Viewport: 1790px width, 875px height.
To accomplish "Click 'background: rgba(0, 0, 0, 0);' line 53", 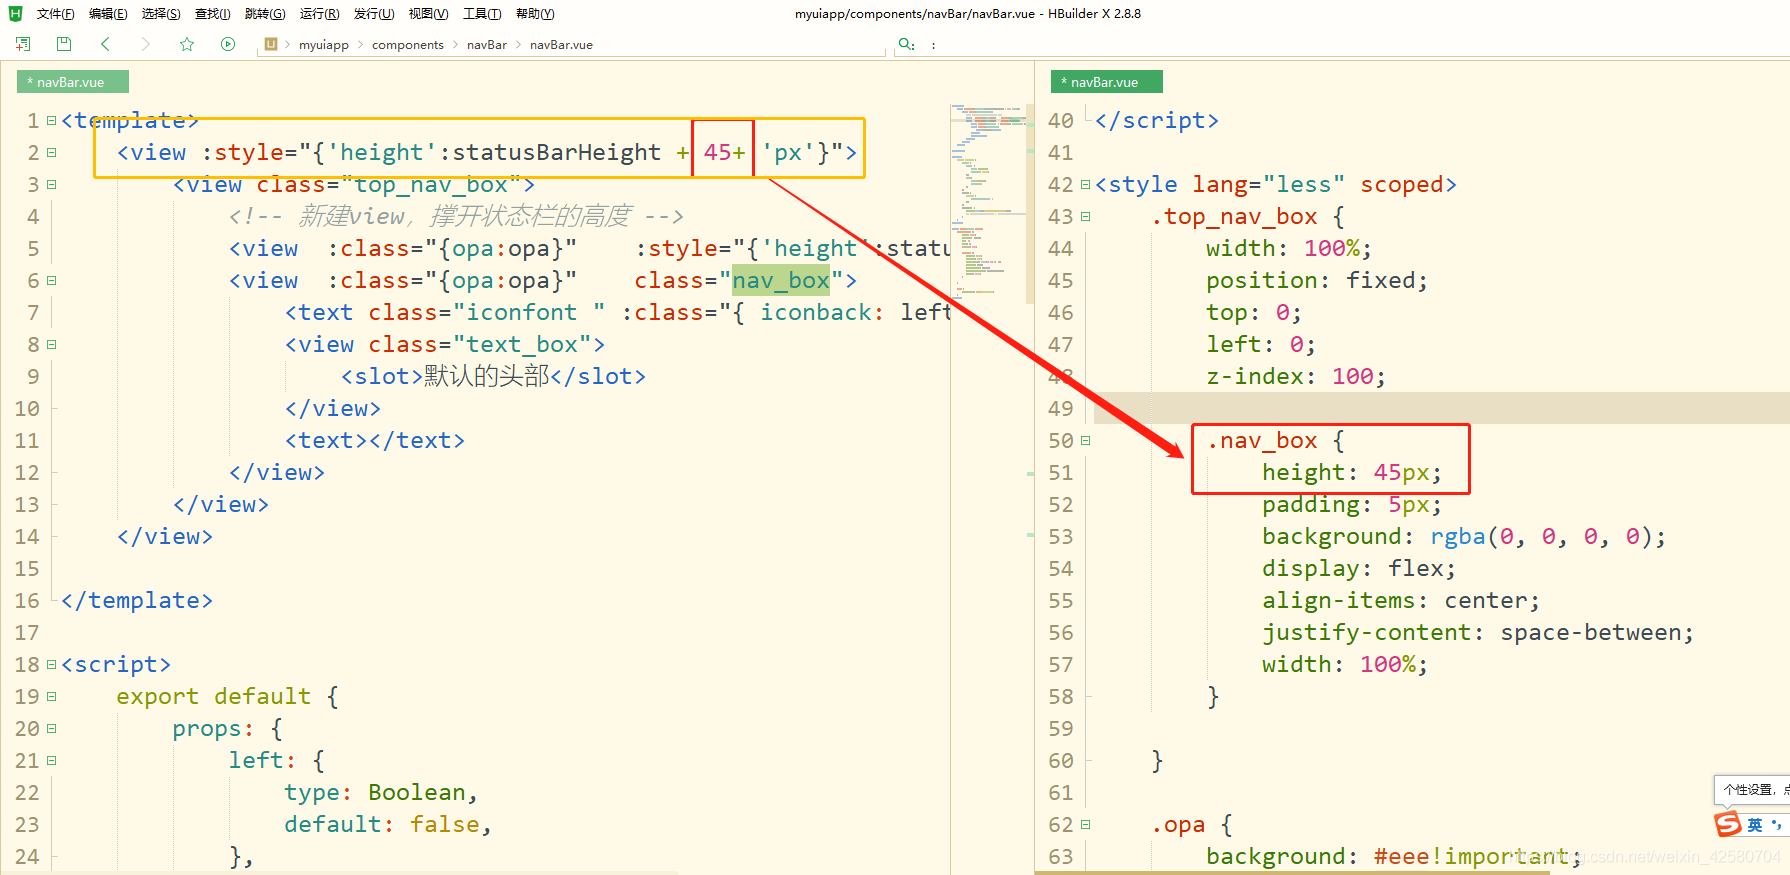I will point(1463,537).
